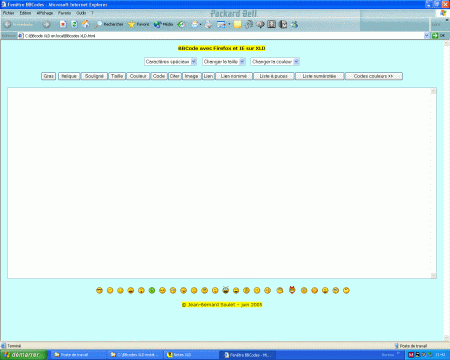Image resolution: width=450 pixels, height=360 pixels.
Task: Open the Rechercher search magnifier
Action: click(x=109, y=24)
